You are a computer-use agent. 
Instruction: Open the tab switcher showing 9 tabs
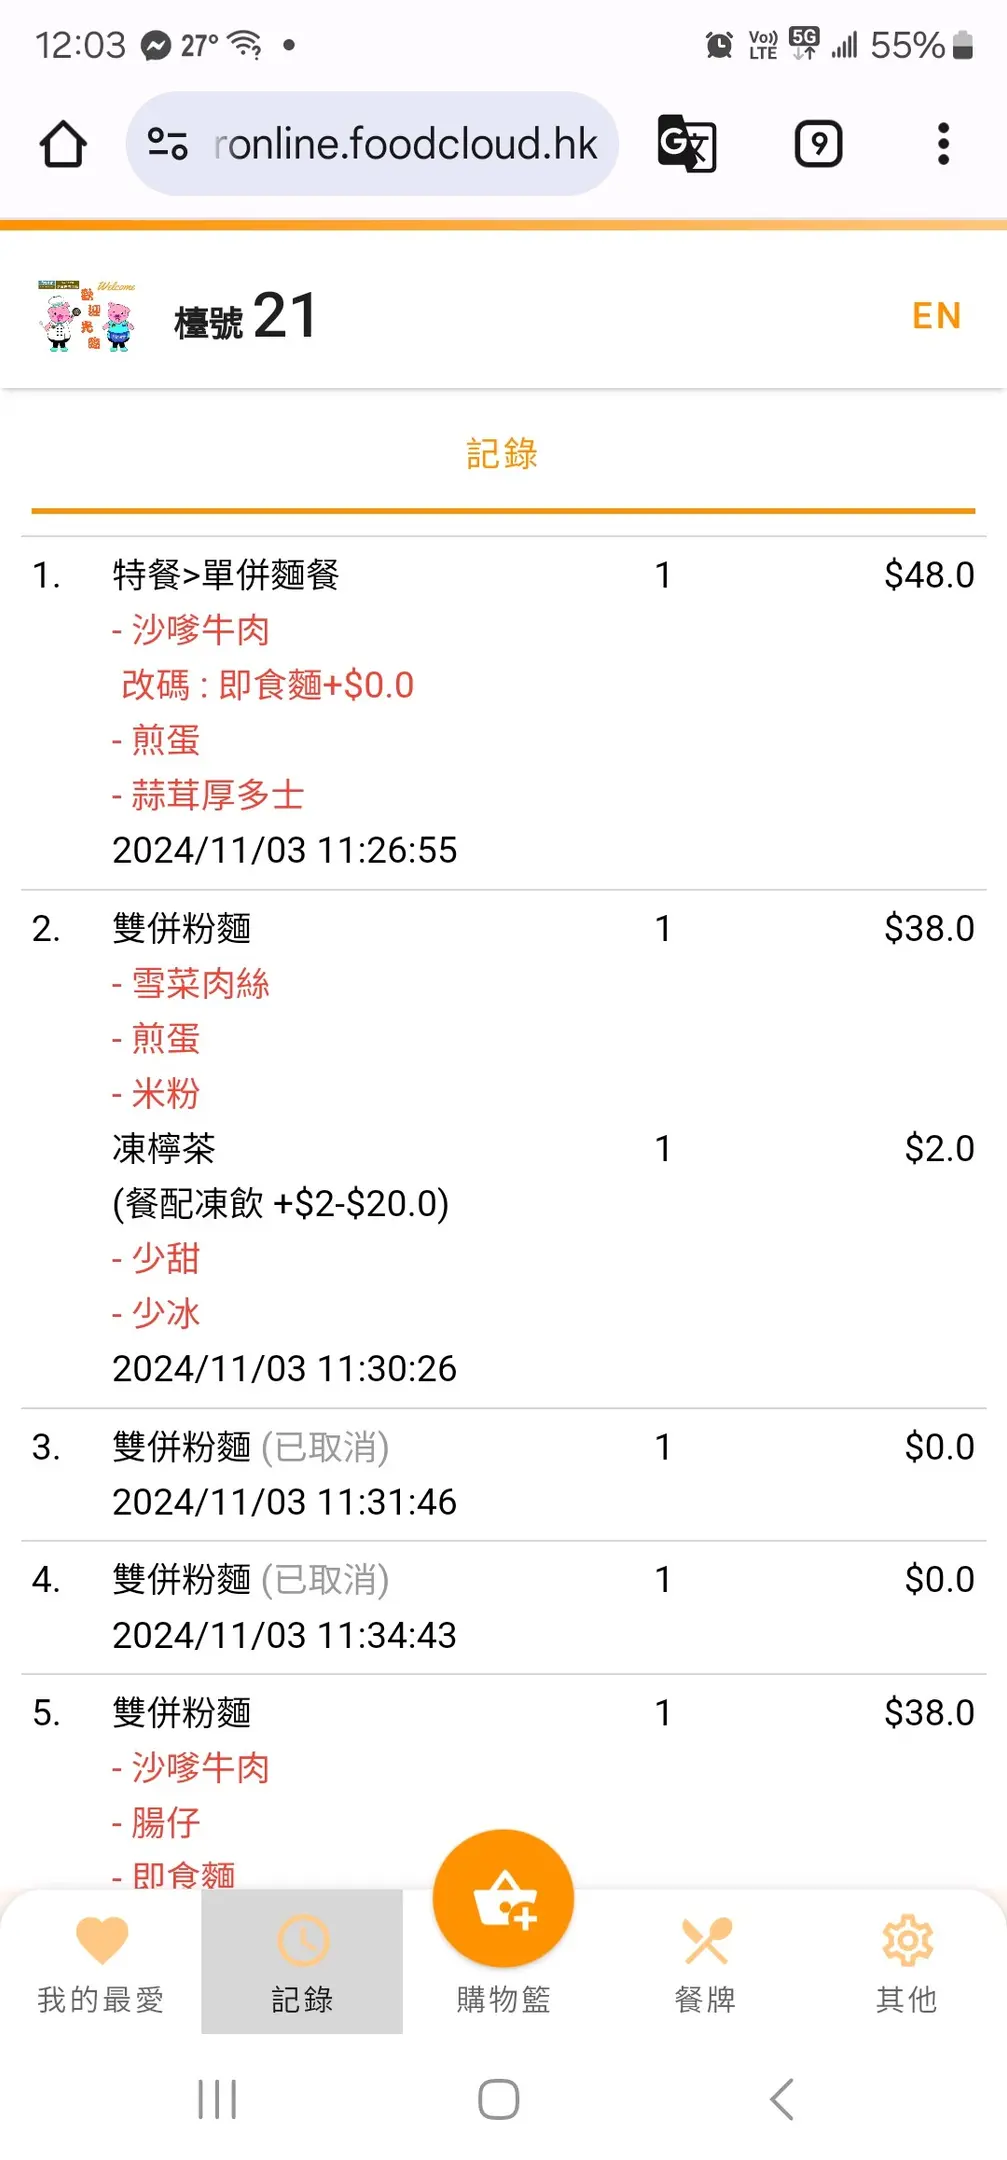(x=818, y=144)
